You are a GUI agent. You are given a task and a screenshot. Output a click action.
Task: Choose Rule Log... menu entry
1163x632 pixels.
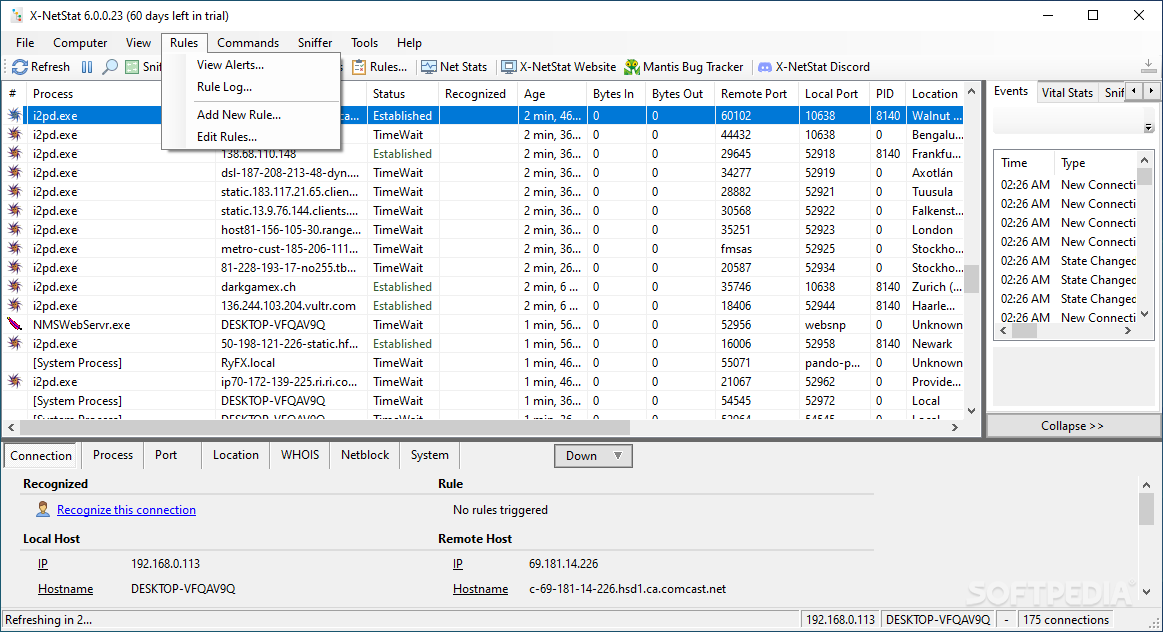(224, 87)
